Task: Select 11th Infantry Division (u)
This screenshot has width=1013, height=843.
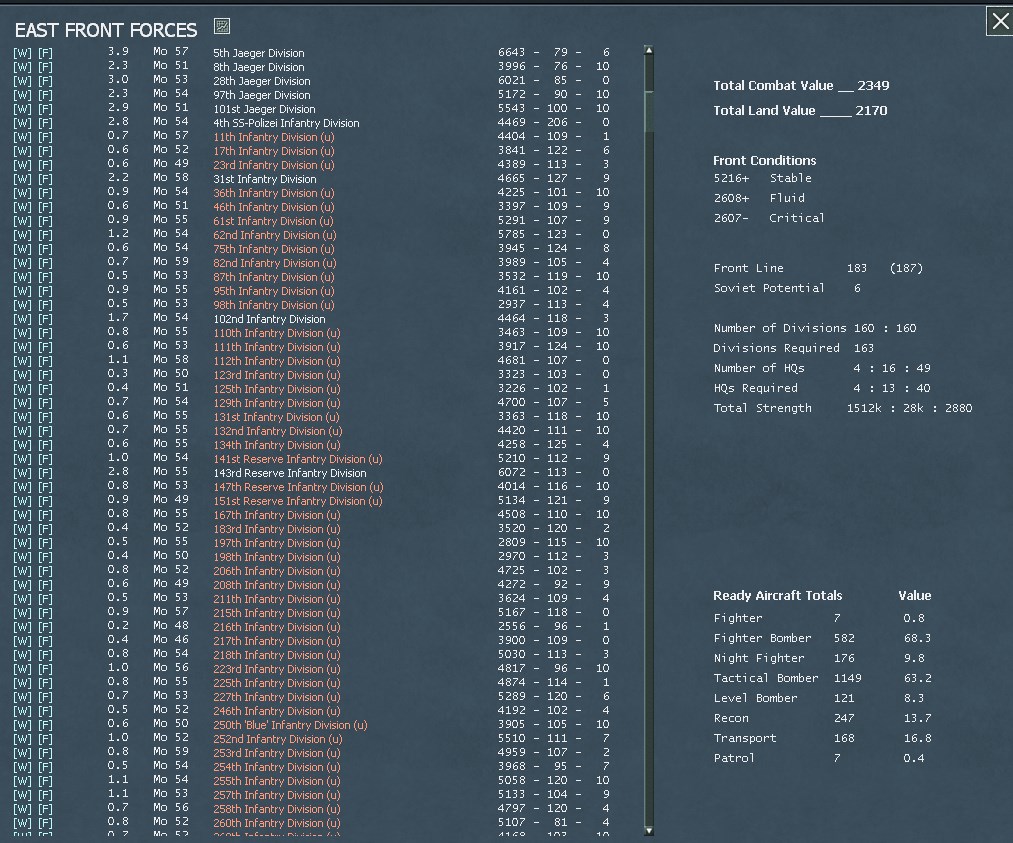Action: (274, 137)
